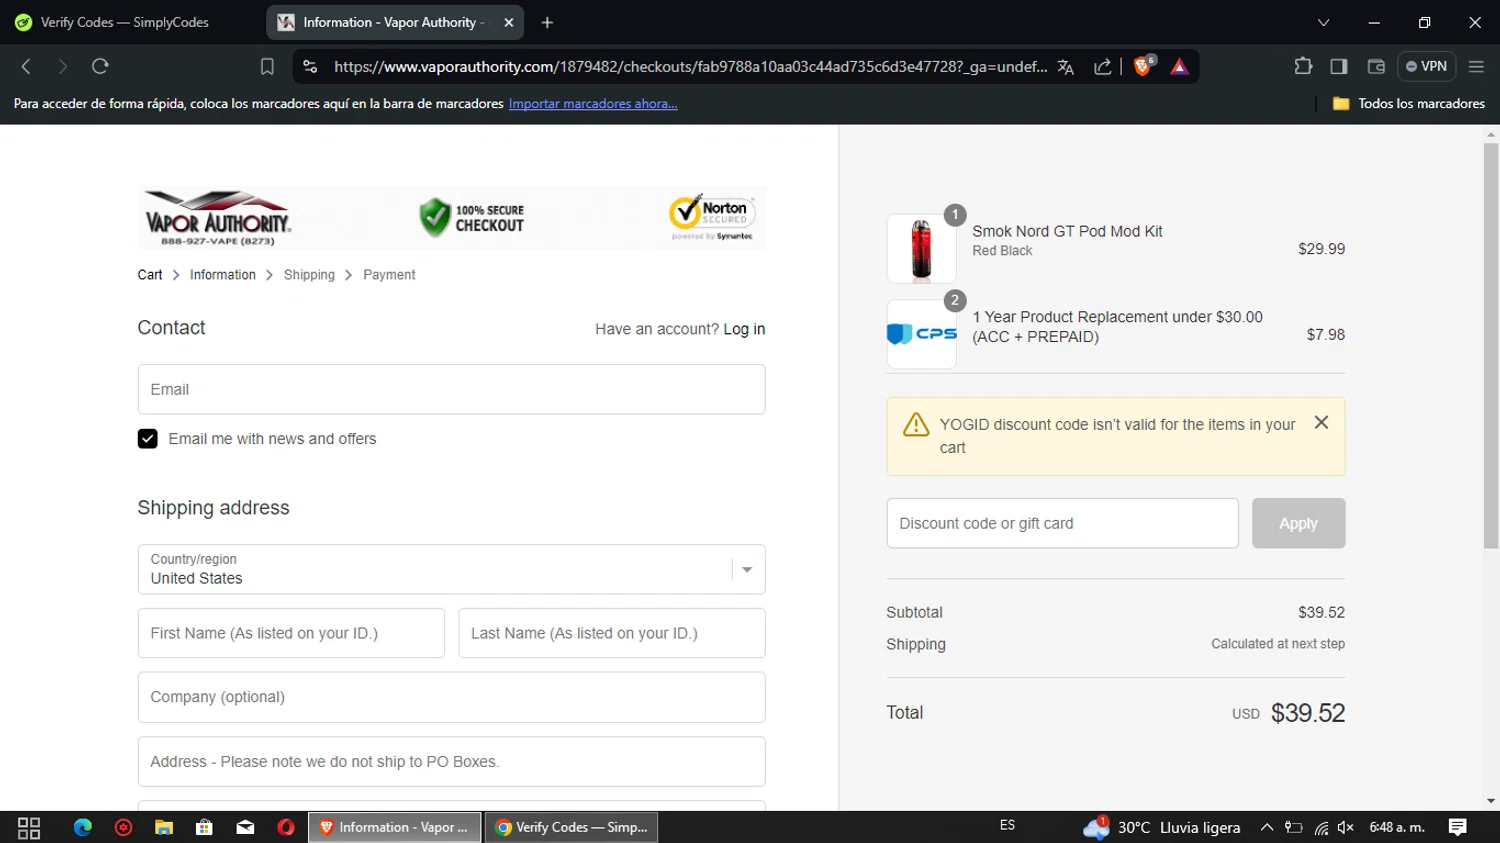The height and width of the screenshot is (843, 1500).
Task: Share this page via the share icon
Action: (1103, 67)
